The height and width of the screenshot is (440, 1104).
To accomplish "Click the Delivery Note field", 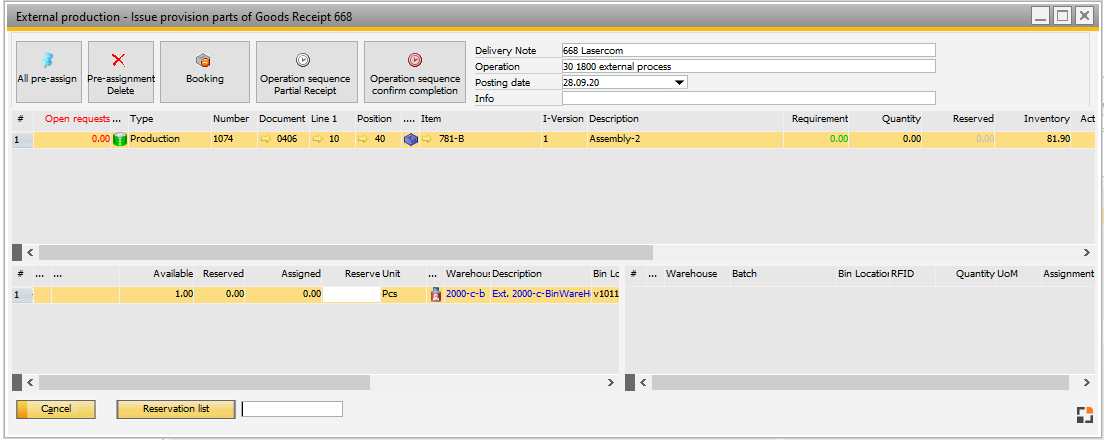I will pos(748,50).
